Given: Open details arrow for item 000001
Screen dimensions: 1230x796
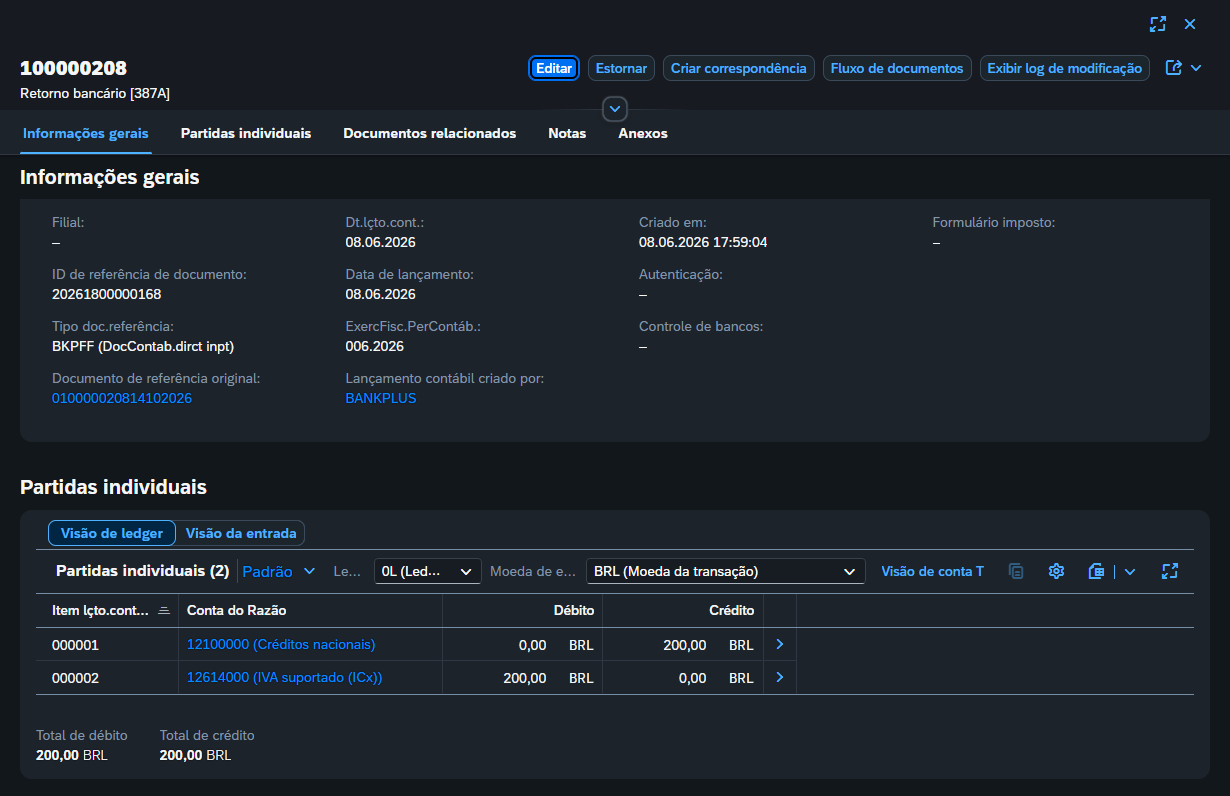Looking at the screenshot, I should pos(780,645).
